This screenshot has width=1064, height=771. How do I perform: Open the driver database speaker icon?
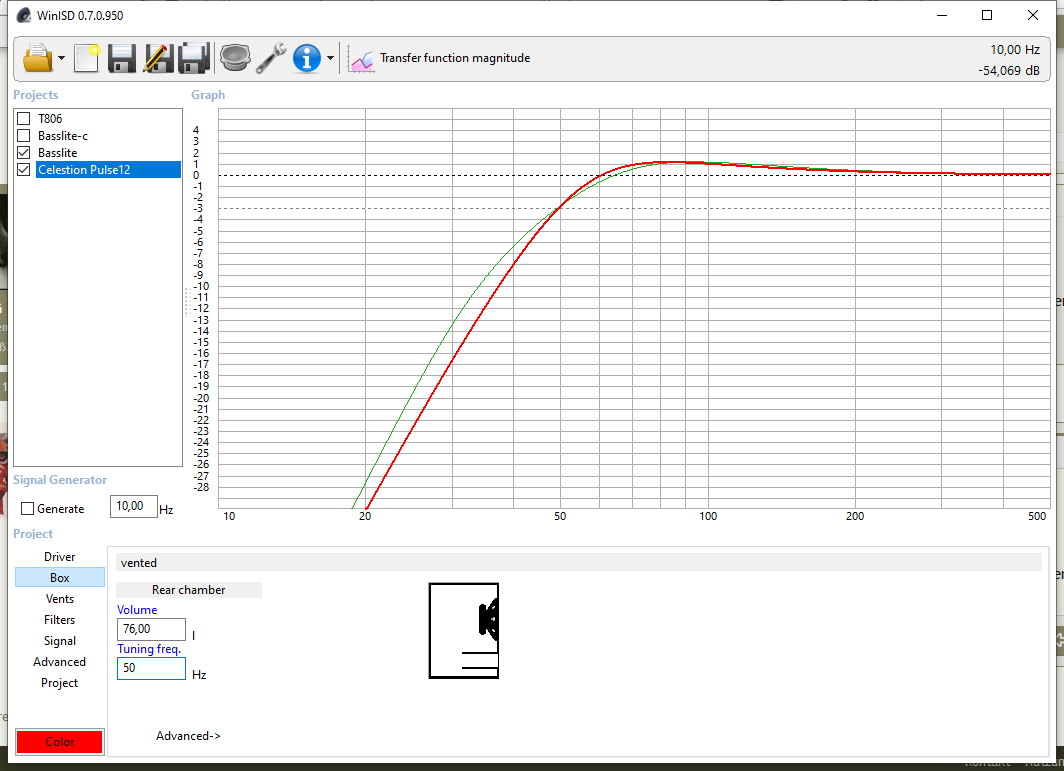(235, 58)
